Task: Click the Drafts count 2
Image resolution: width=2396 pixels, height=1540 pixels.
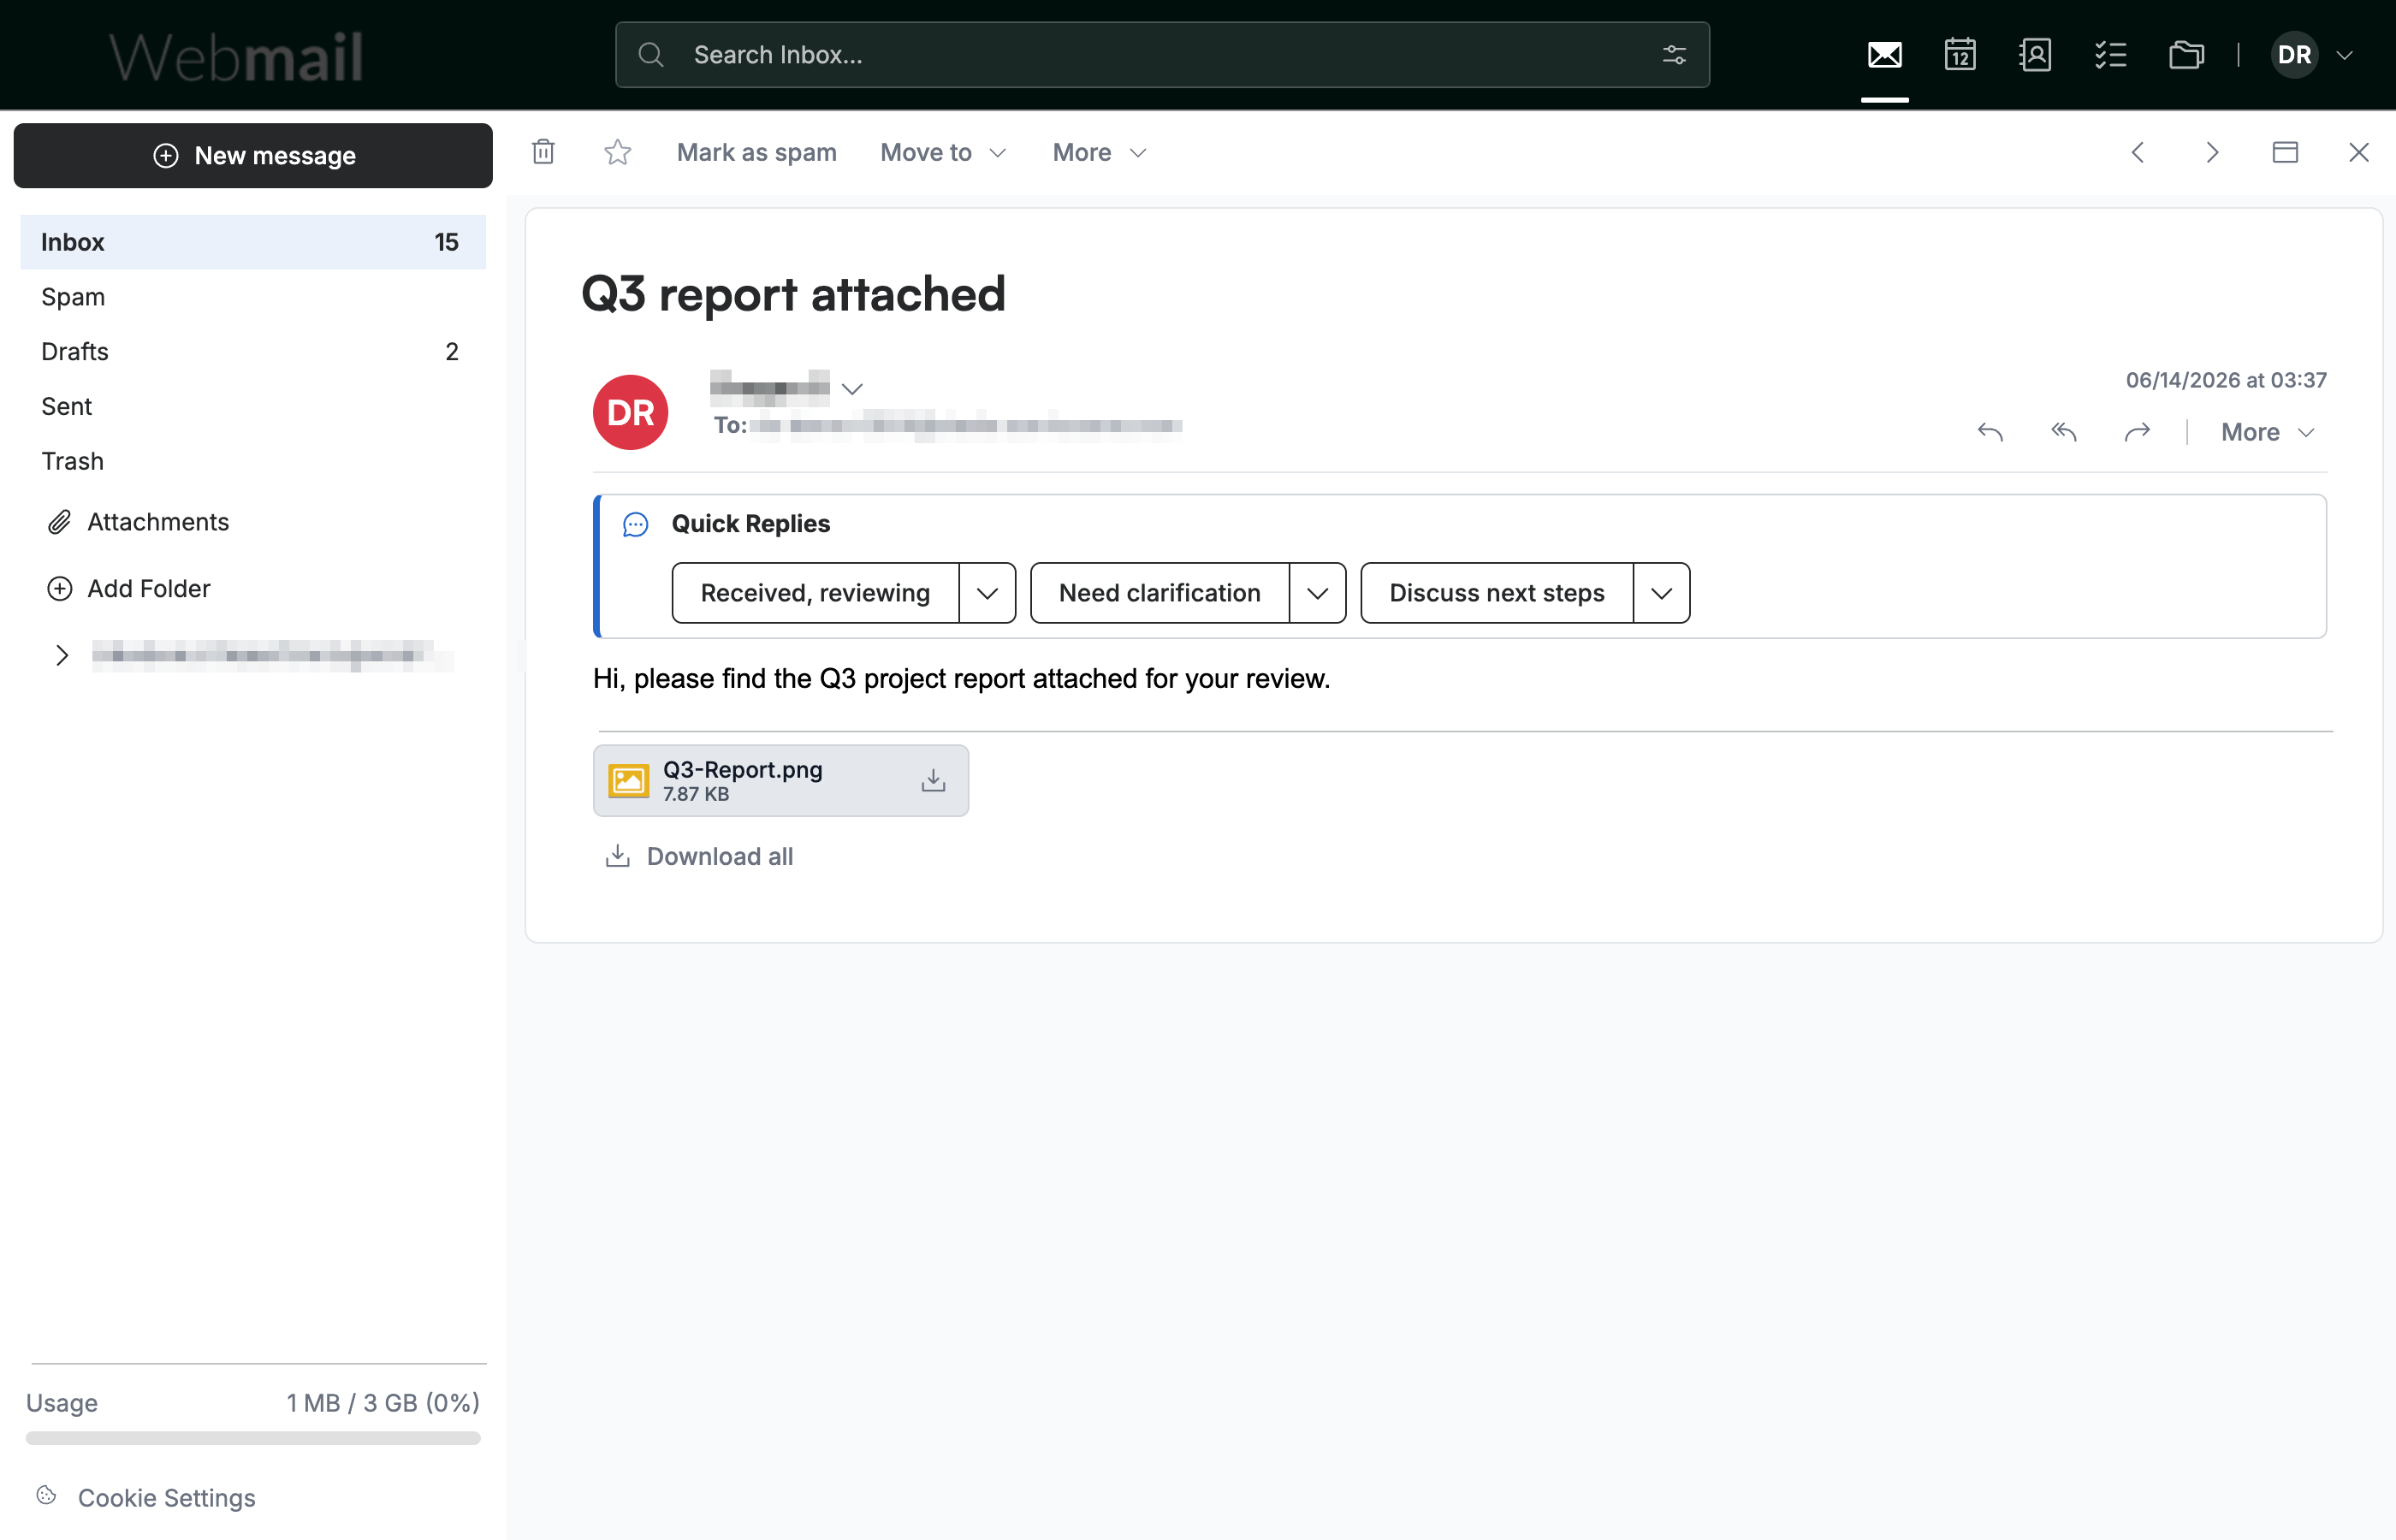Action: point(452,352)
